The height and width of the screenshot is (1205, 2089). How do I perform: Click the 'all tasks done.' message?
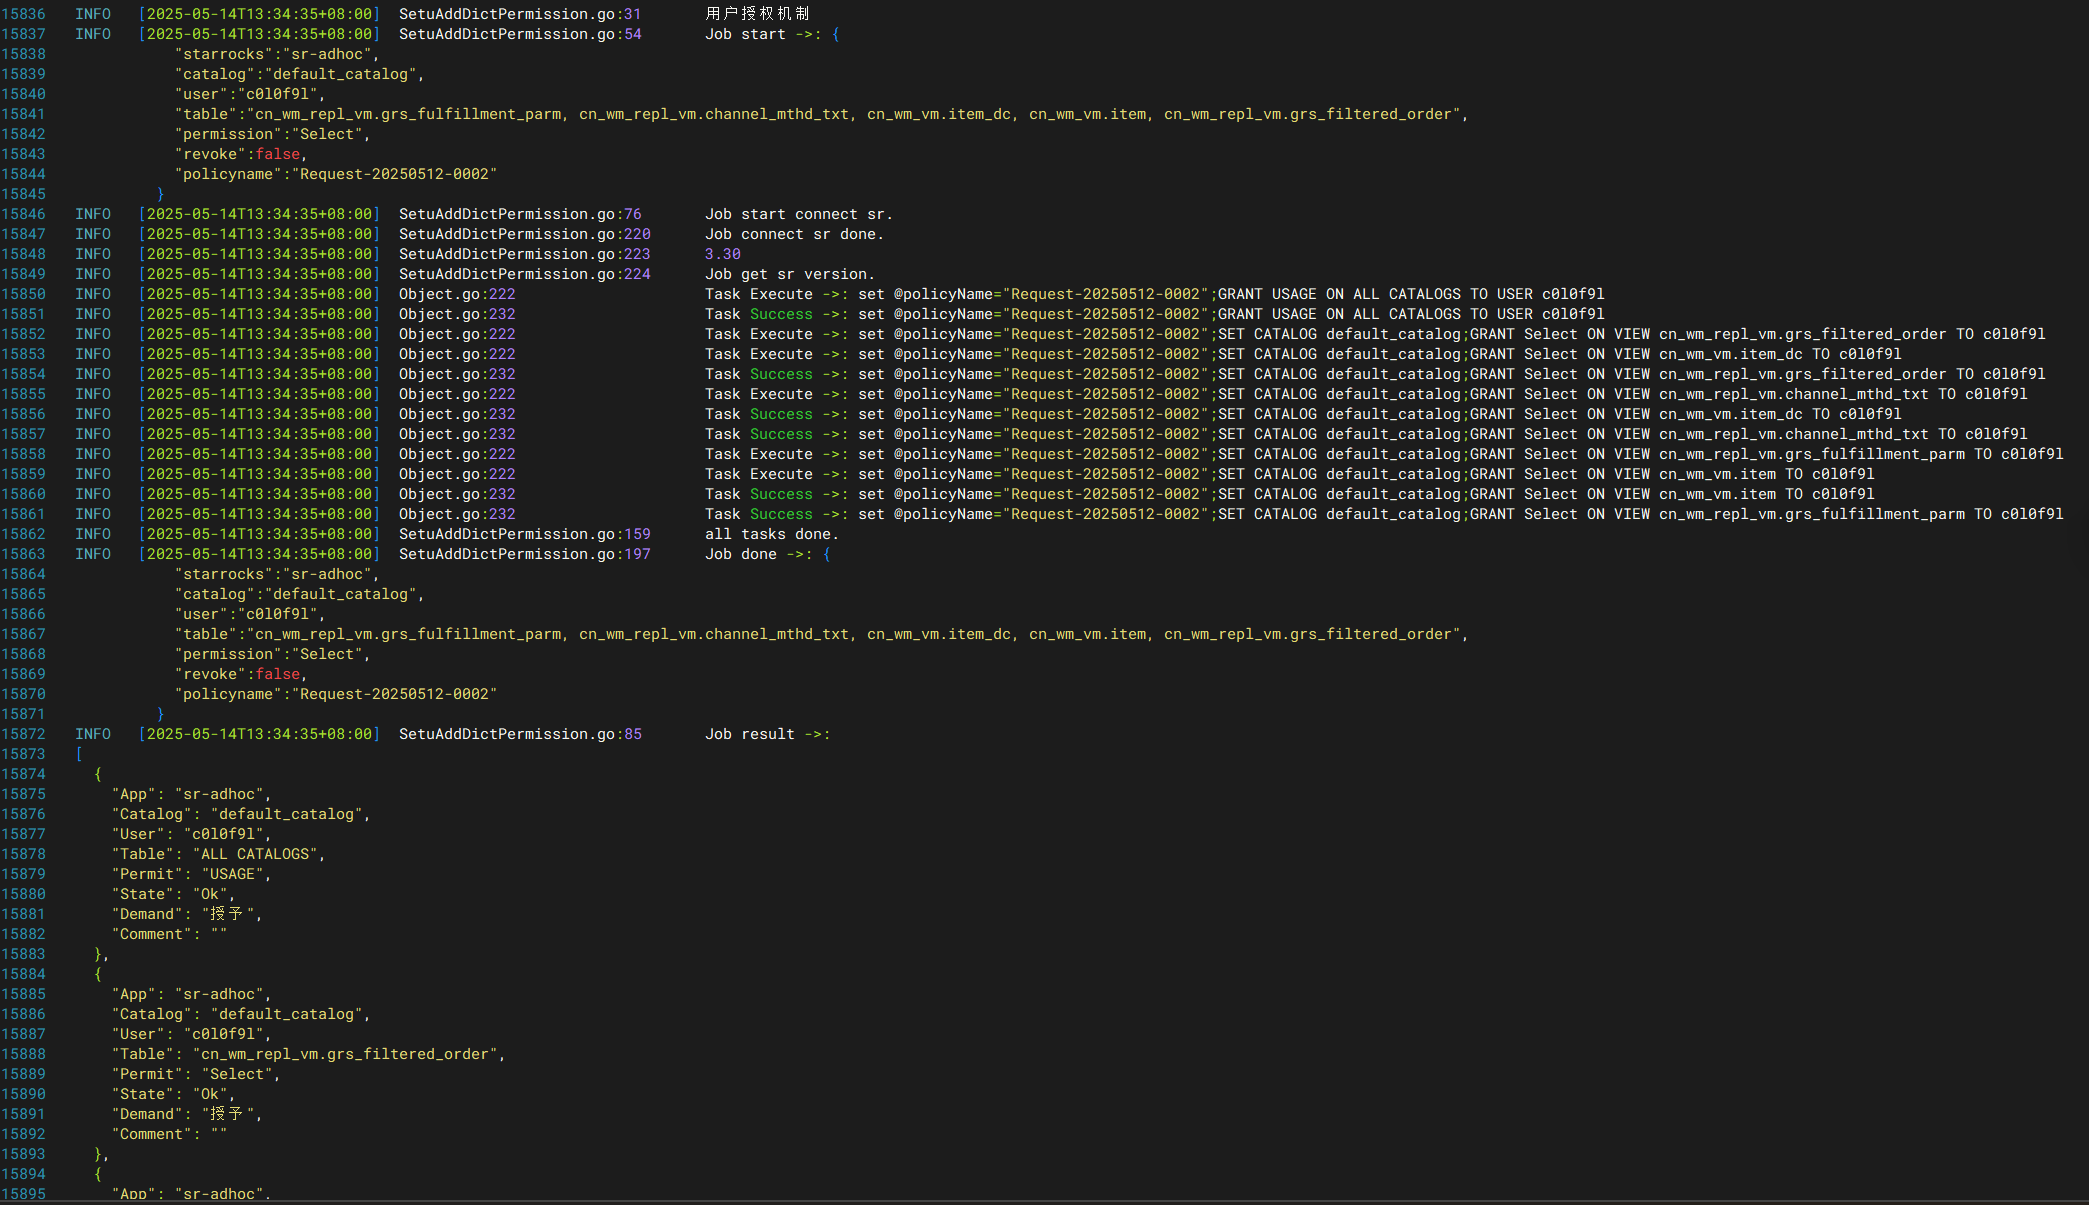coord(772,534)
